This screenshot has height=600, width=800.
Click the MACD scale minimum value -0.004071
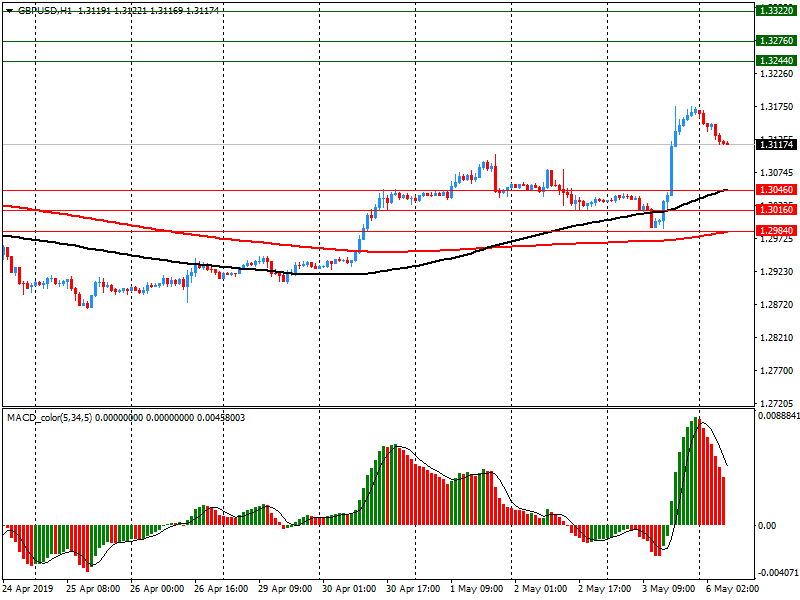(776, 573)
